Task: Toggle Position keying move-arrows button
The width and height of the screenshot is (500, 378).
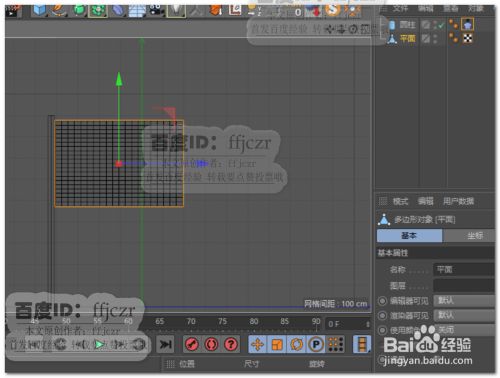Action: pos(258,344)
